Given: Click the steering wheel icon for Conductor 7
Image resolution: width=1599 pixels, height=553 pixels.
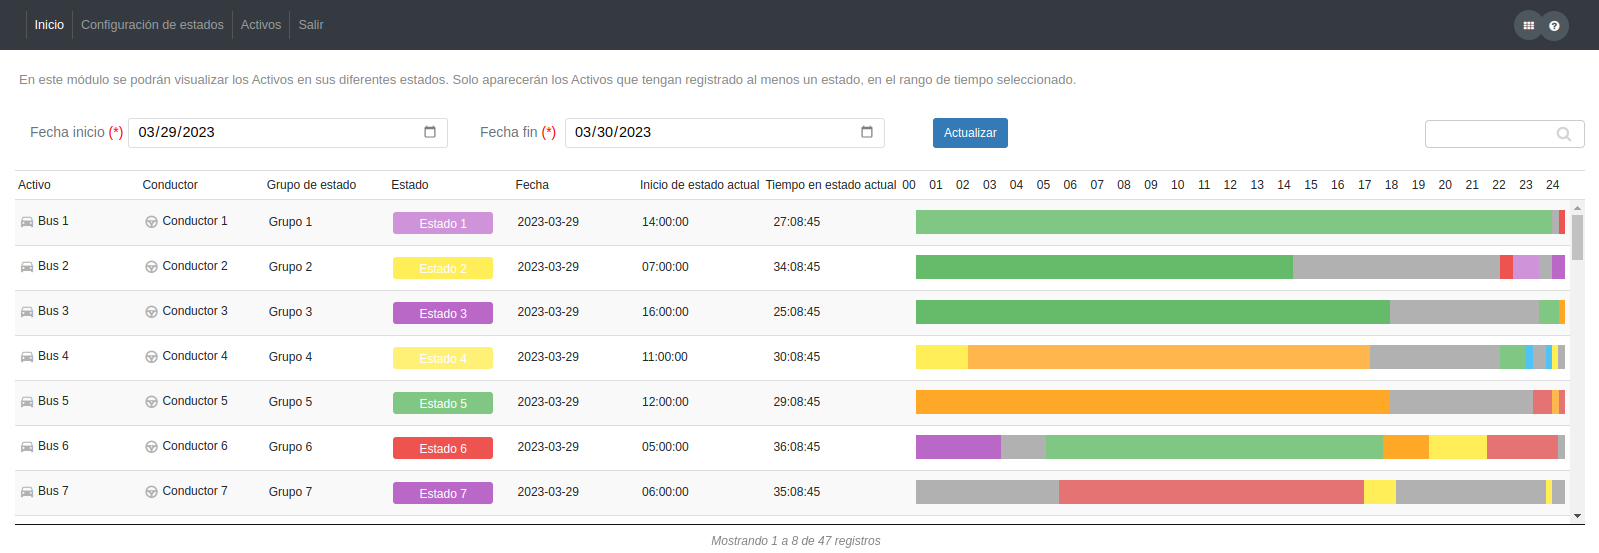Looking at the screenshot, I should [151, 492].
